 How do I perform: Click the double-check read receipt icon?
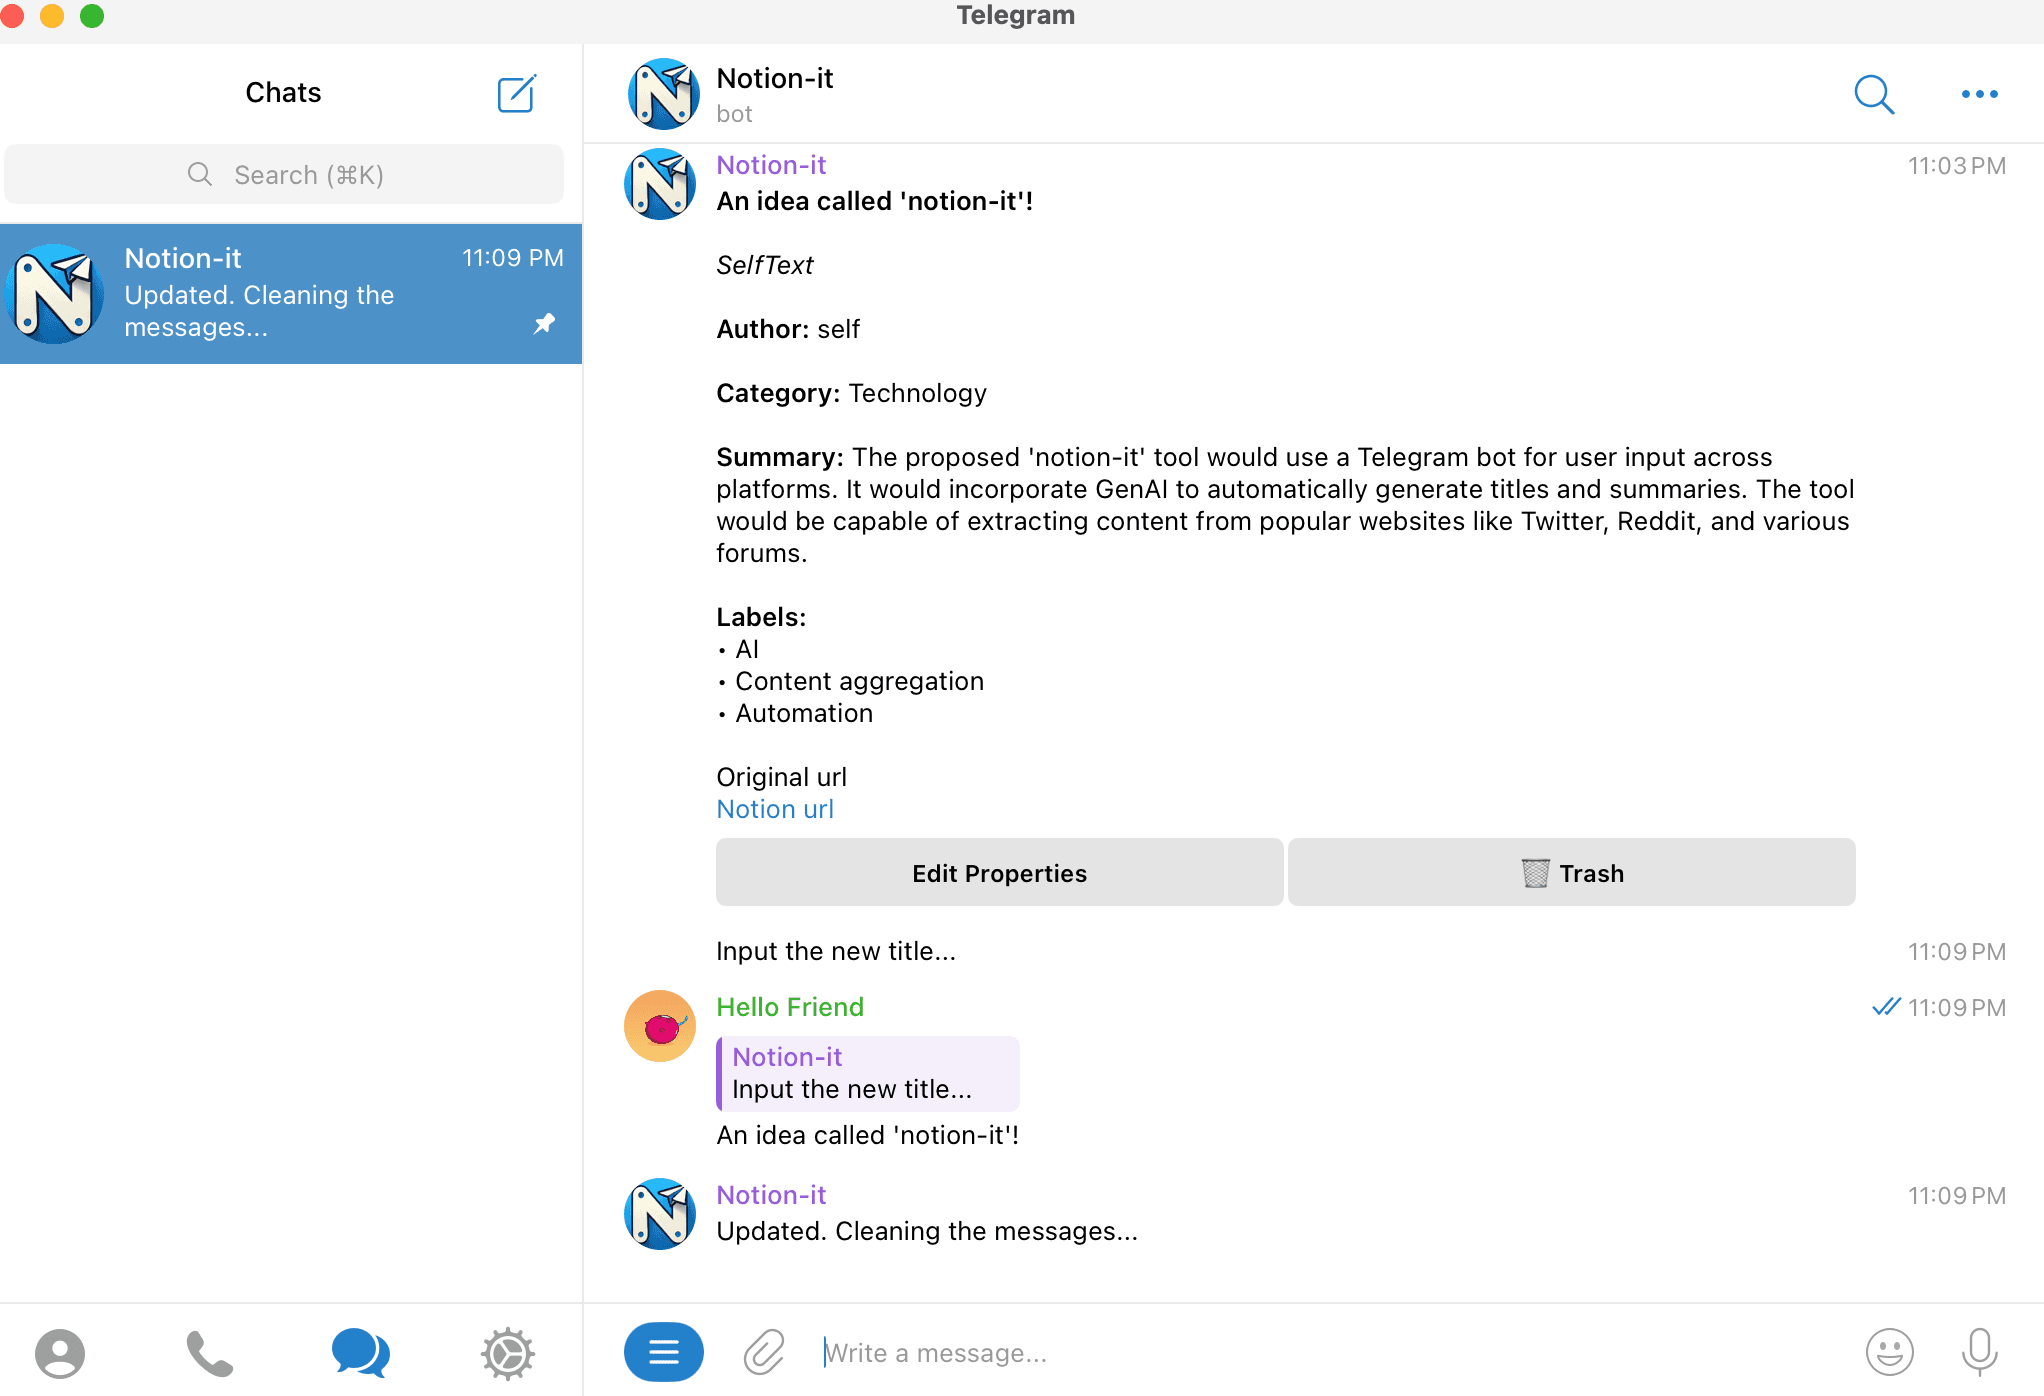point(1885,1007)
